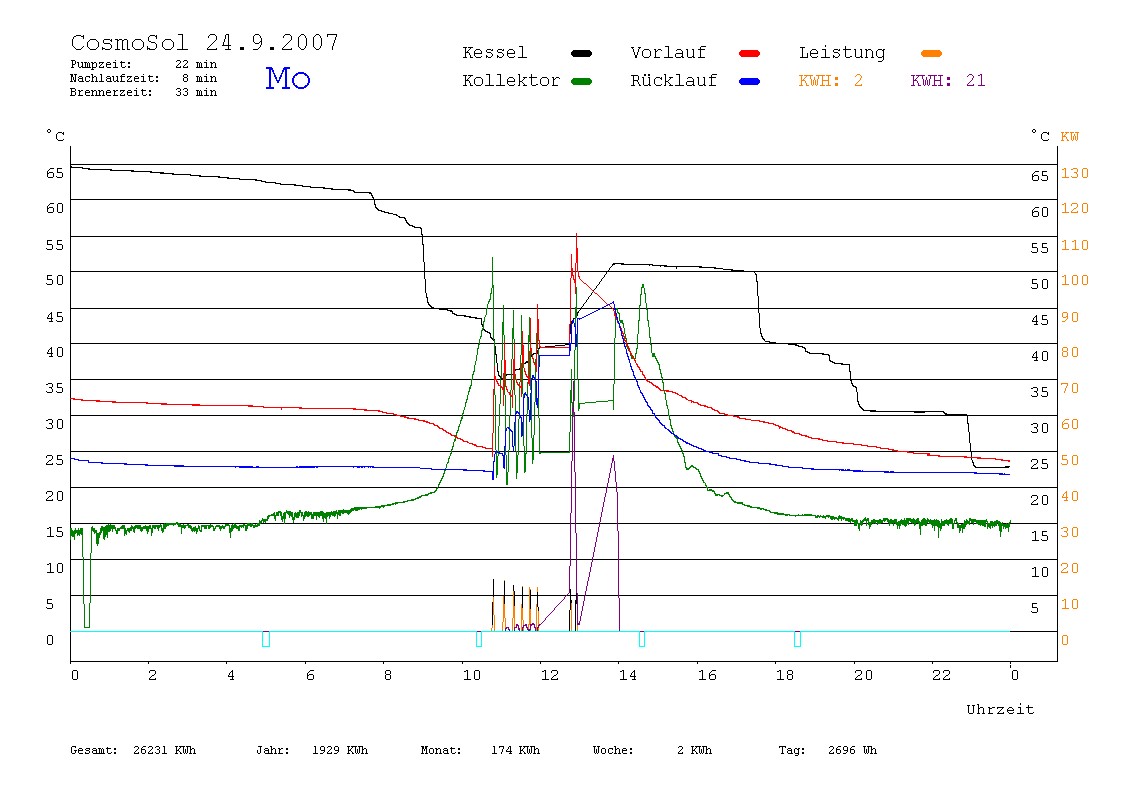Screen dimensions: 1148x812
Task: Click the Brennerzeit value "33 min"
Action: [x=196, y=92]
